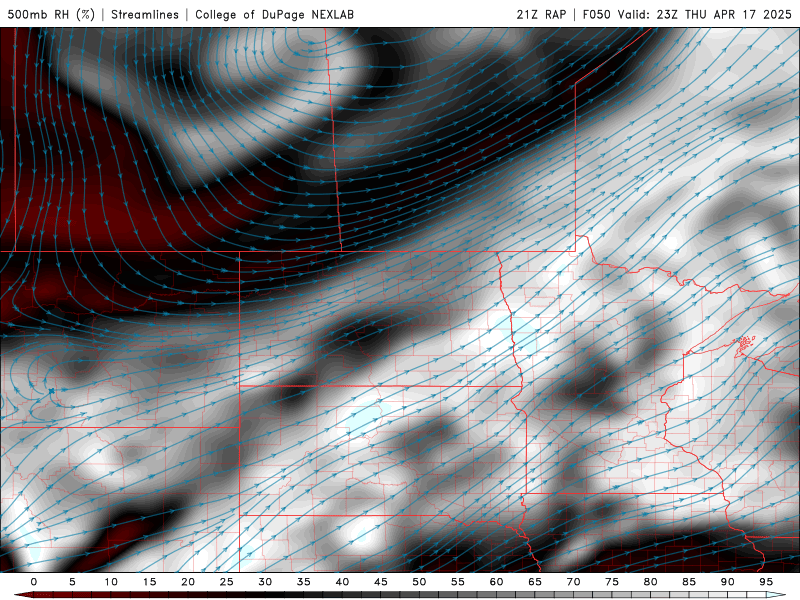Click the 15 label on the RH legend
The image size is (800, 600).
[149, 582]
